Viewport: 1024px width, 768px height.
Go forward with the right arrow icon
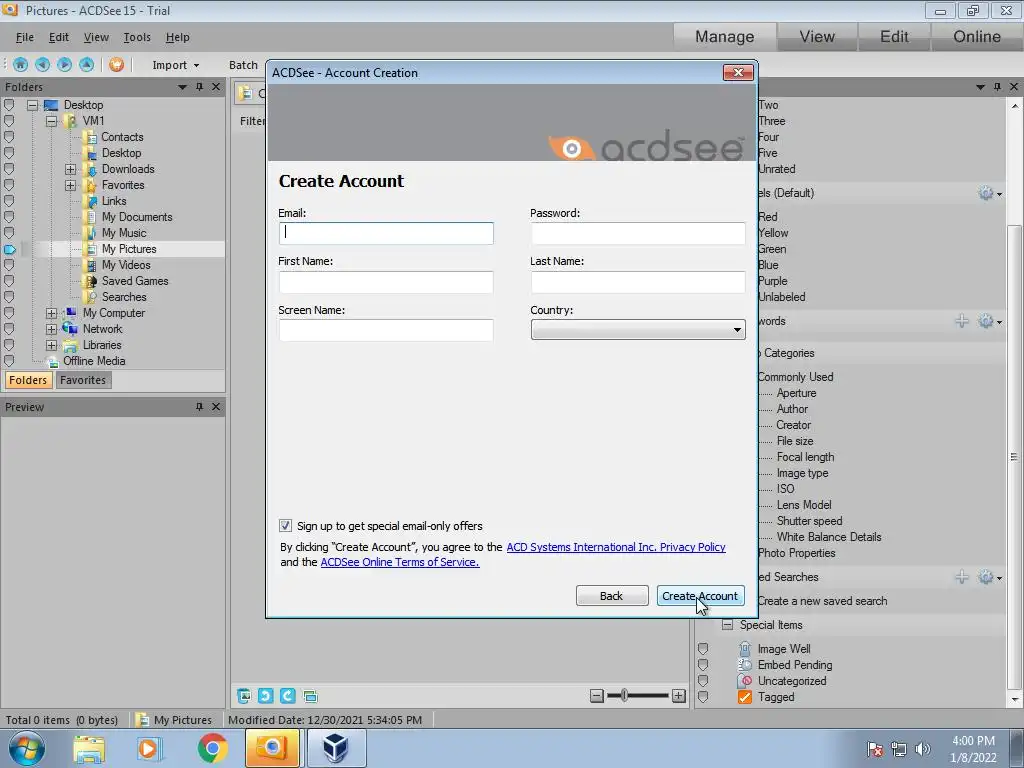click(65, 65)
